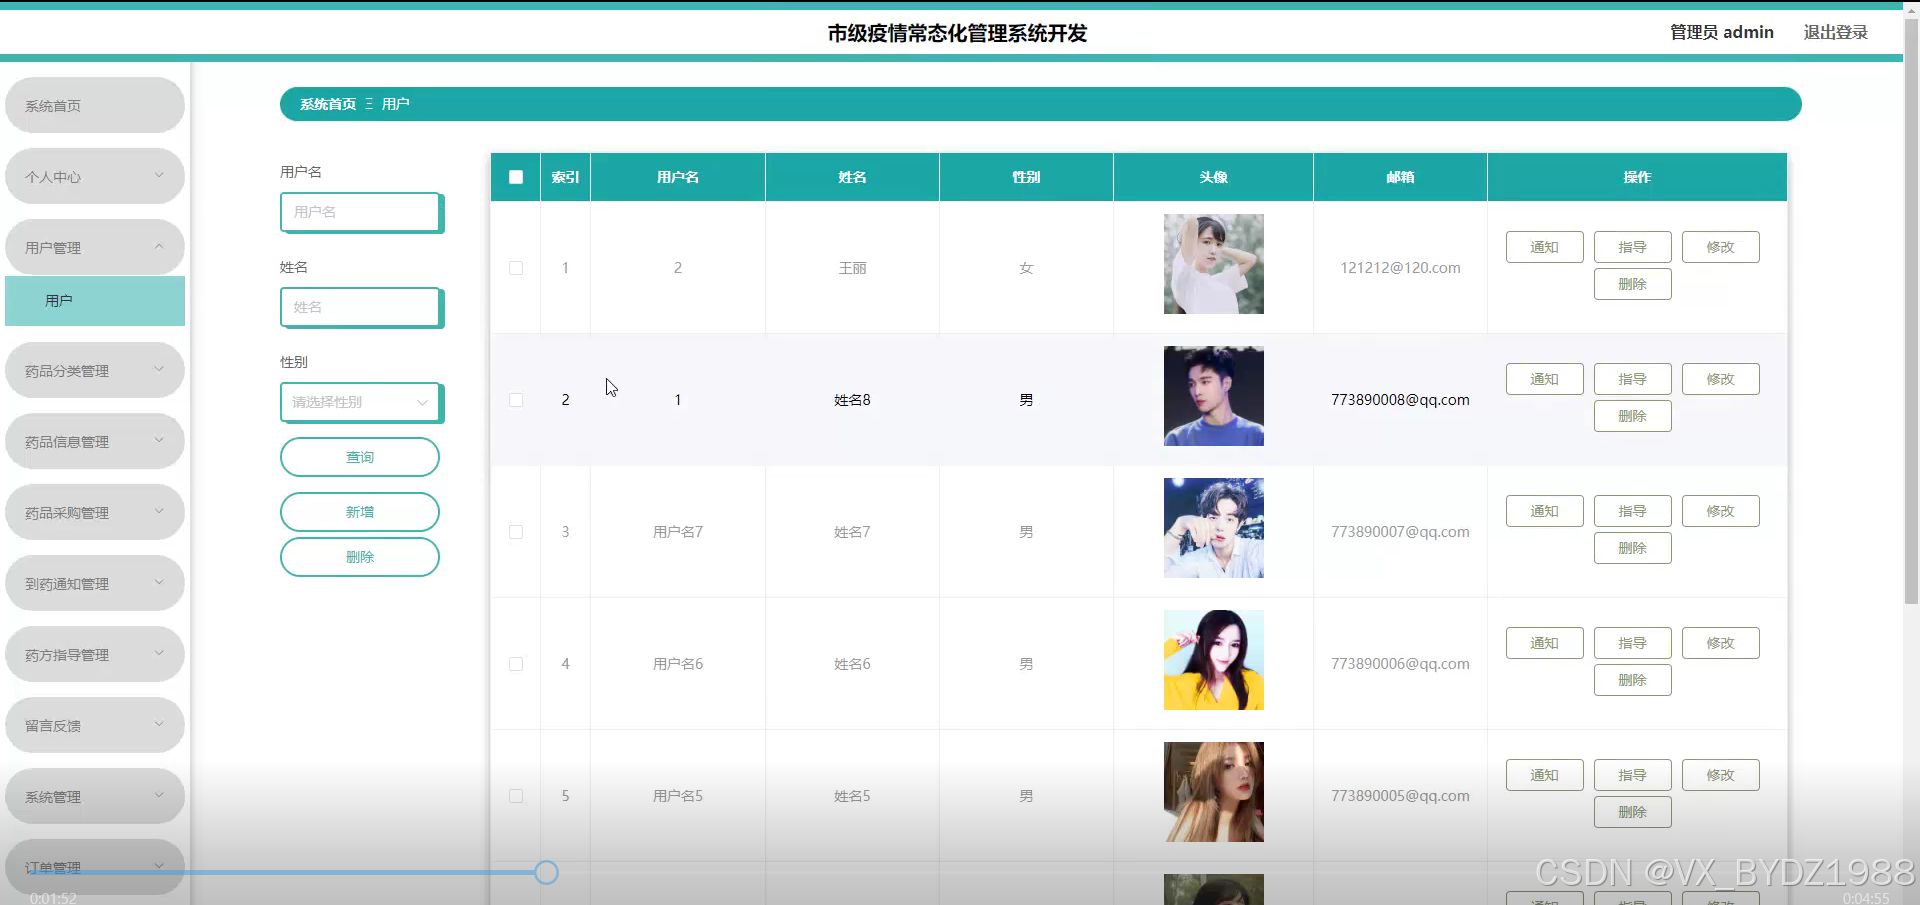Image resolution: width=1920 pixels, height=905 pixels.
Task: Click 删除 for the 姓名8 row
Action: pos(1632,416)
